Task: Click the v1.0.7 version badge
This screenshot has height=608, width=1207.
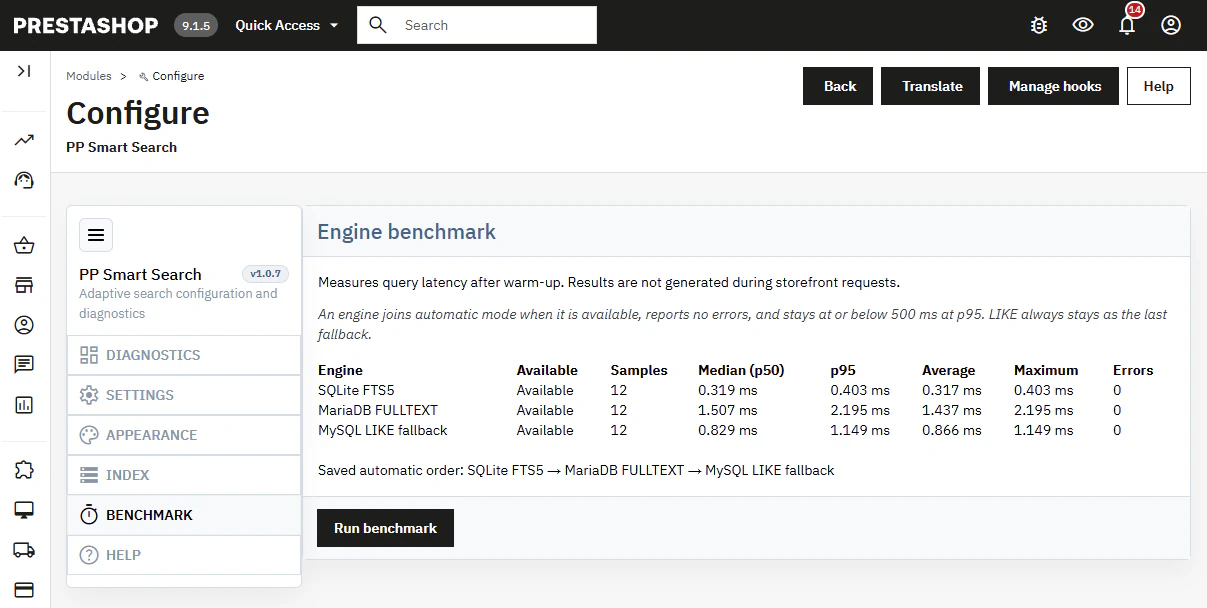Action: (x=266, y=274)
